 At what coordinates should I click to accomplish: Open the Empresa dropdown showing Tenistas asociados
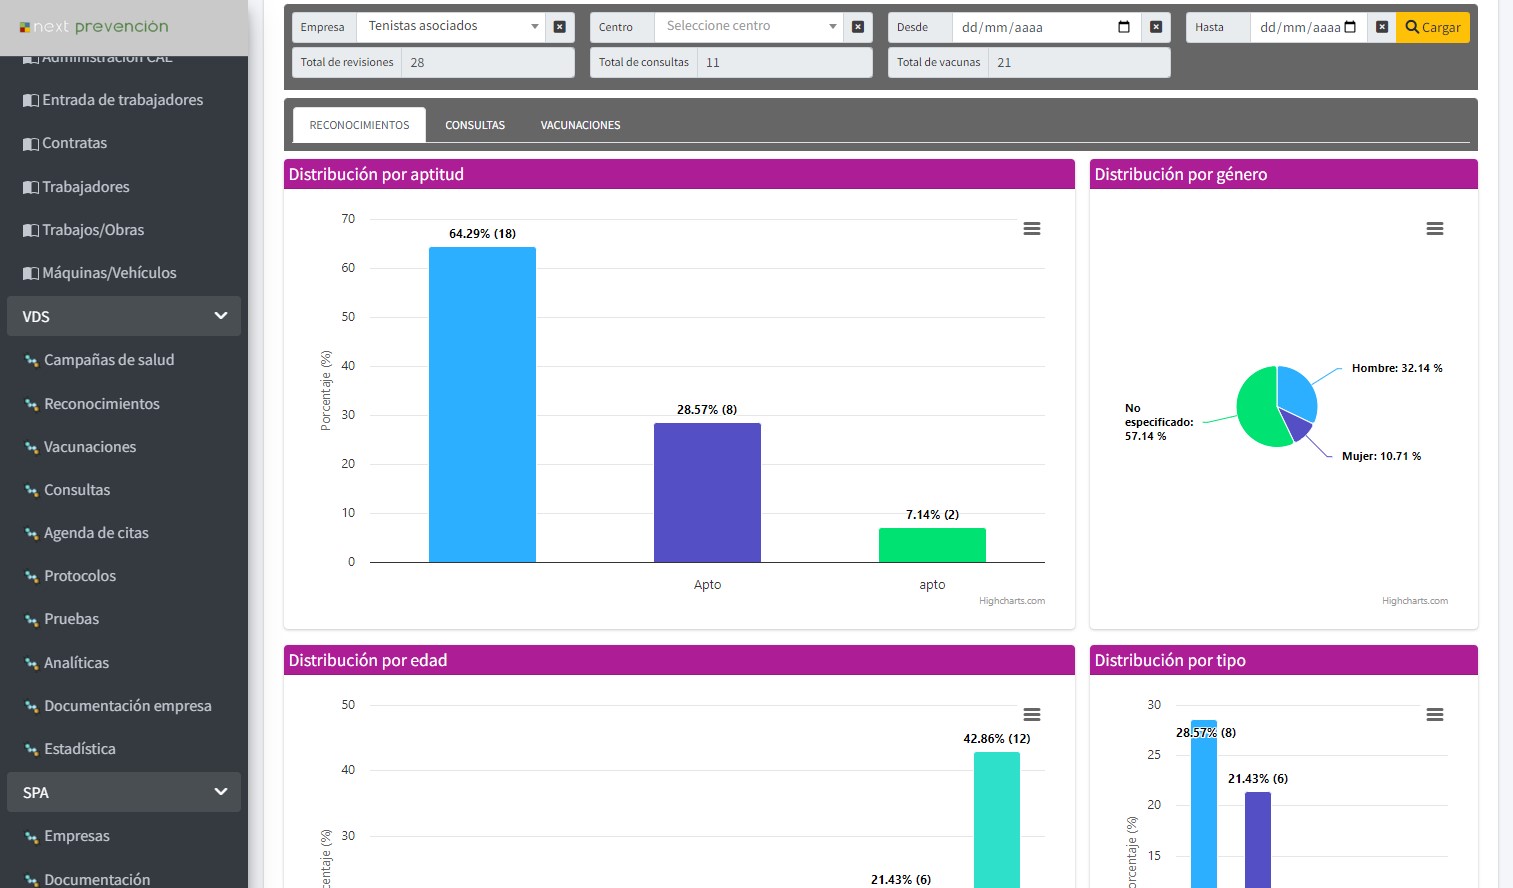click(x=451, y=27)
